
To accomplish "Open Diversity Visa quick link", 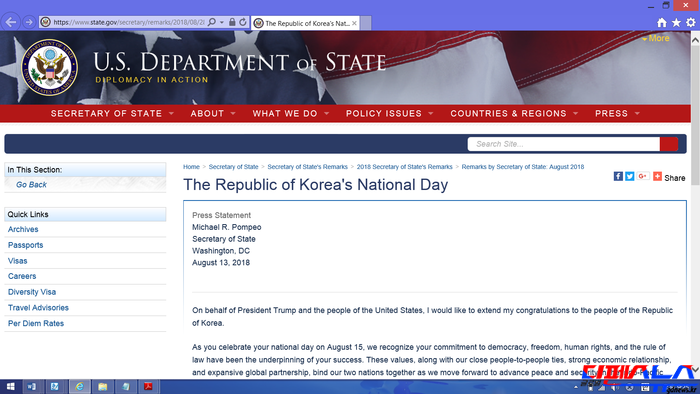I will point(32,292).
